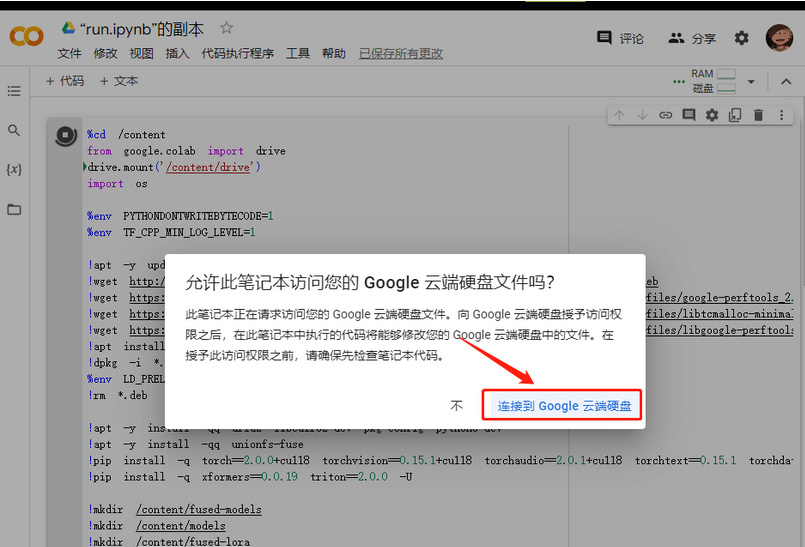Move cell down with the arrow icon
Viewport: 805px width, 547px height.
pos(642,115)
